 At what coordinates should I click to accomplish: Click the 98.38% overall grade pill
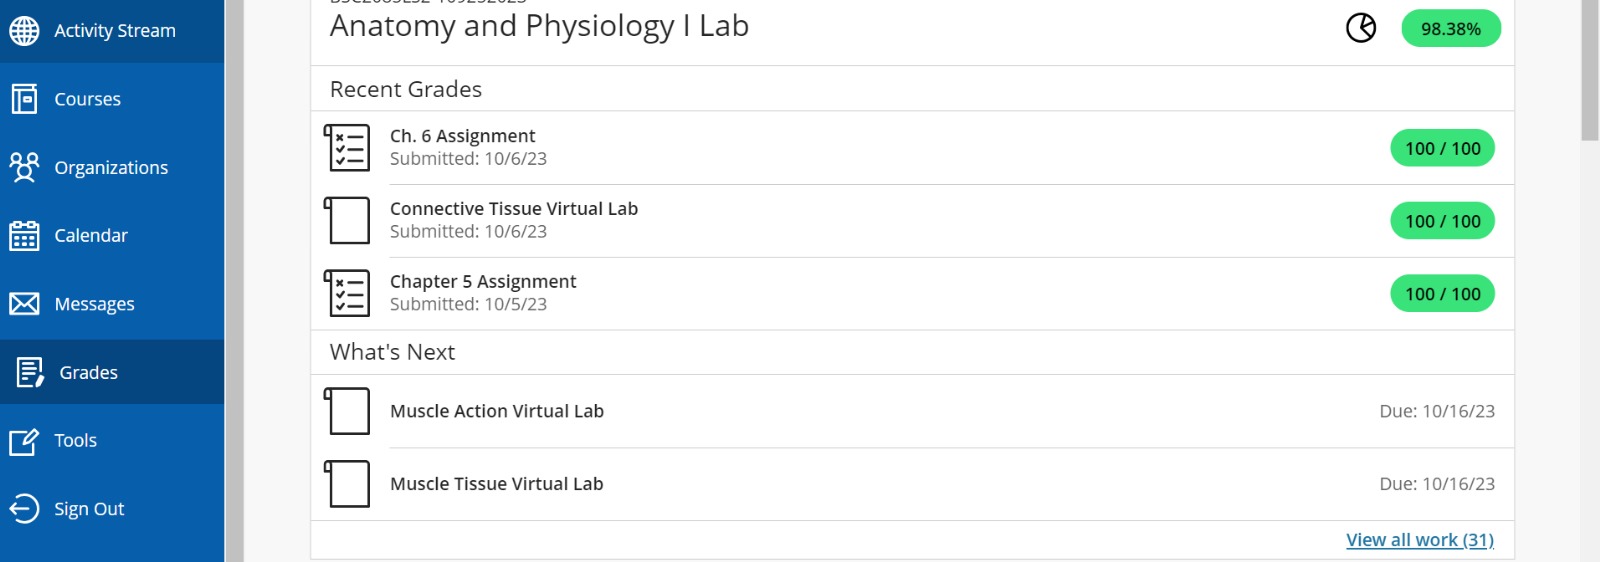tap(1450, 29)
